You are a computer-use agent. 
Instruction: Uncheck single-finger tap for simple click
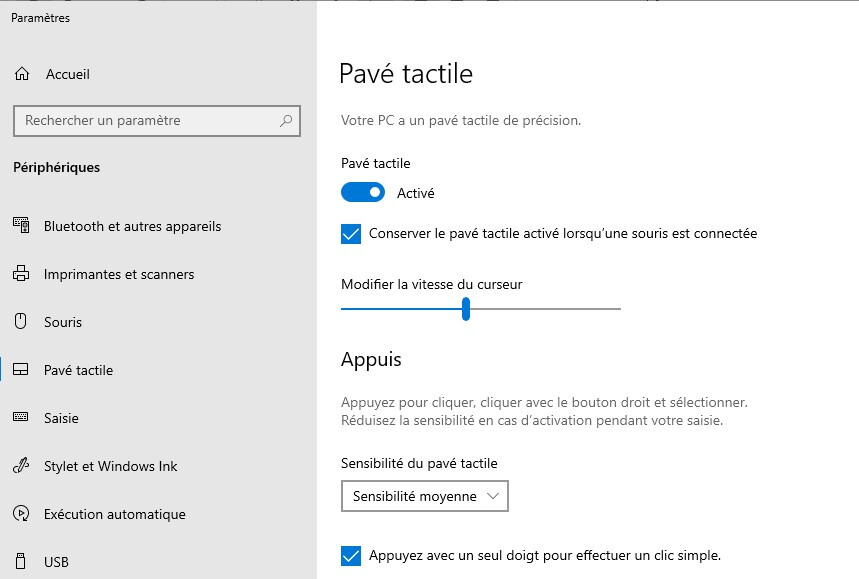tap(351, 556)
